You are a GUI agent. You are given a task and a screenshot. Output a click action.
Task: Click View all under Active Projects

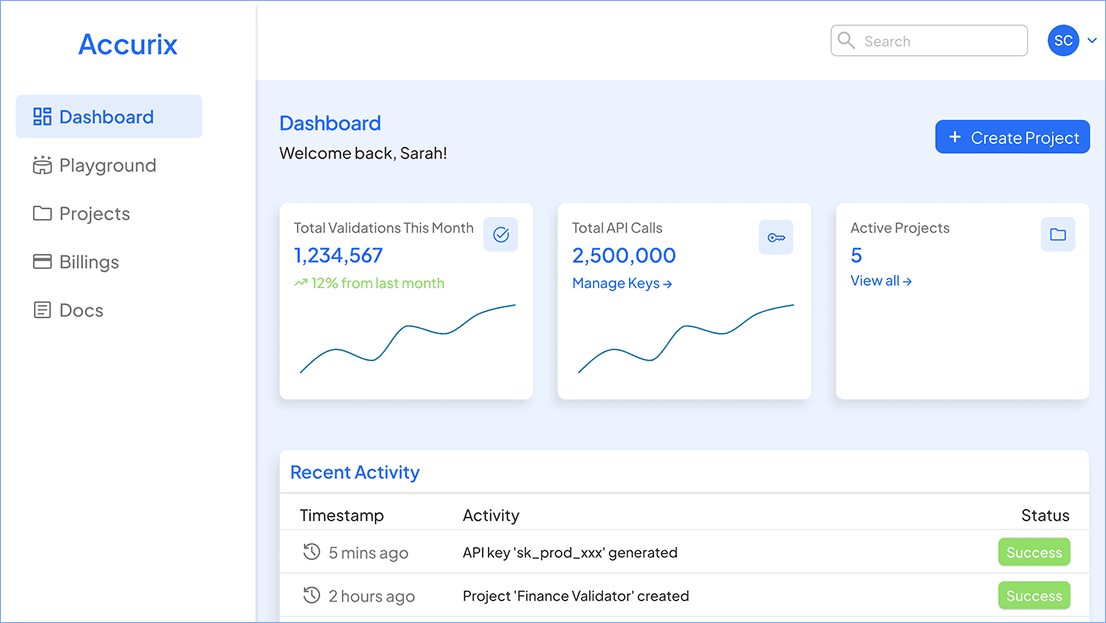click(880, 281)
